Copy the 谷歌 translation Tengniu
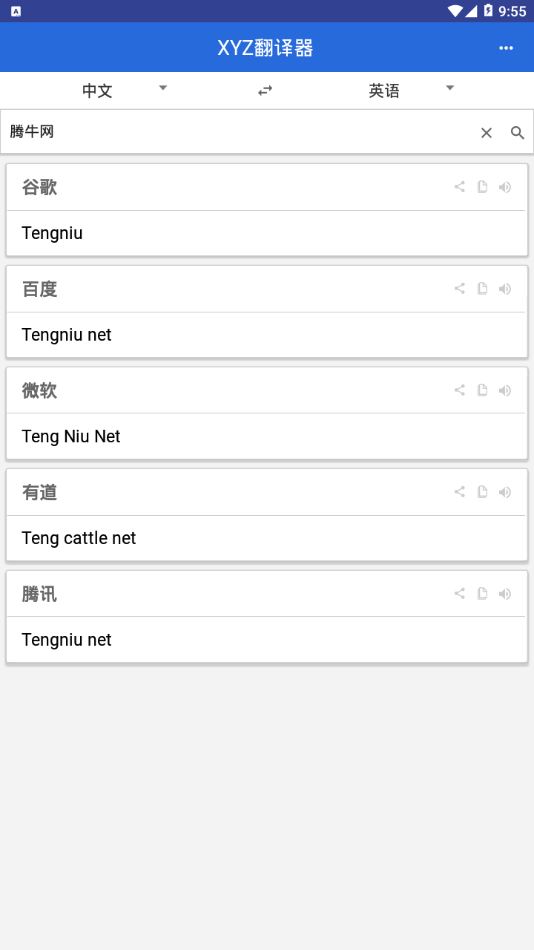 point(482,187)
